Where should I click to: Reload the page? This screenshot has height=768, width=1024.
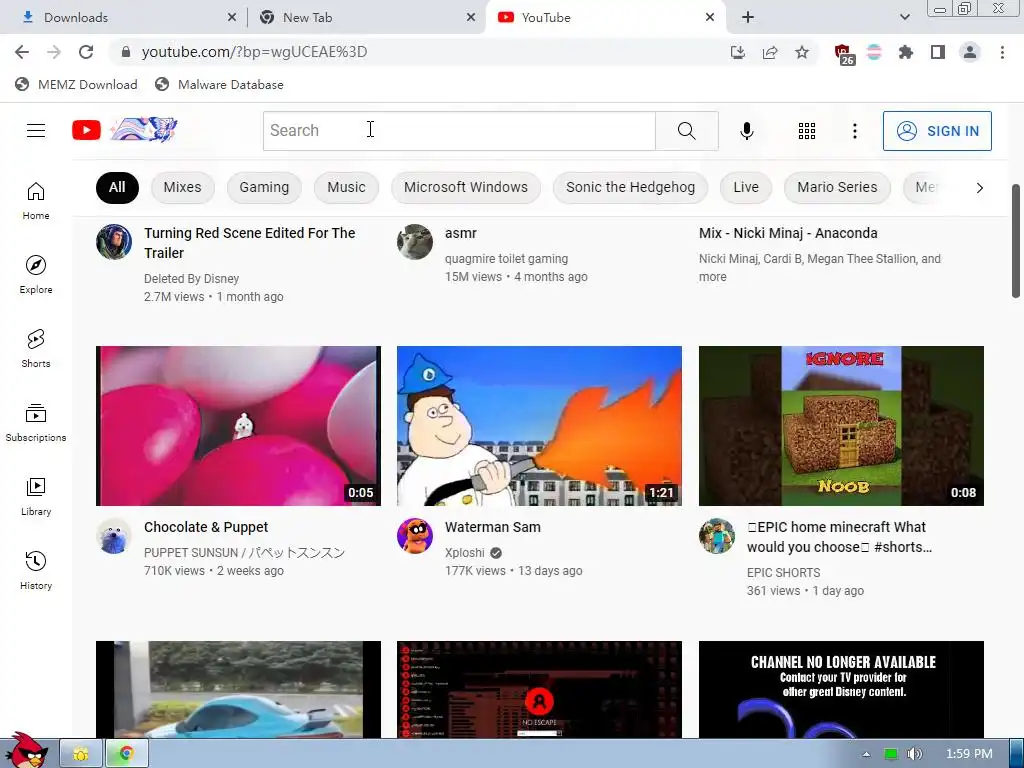tap(86, 52)
